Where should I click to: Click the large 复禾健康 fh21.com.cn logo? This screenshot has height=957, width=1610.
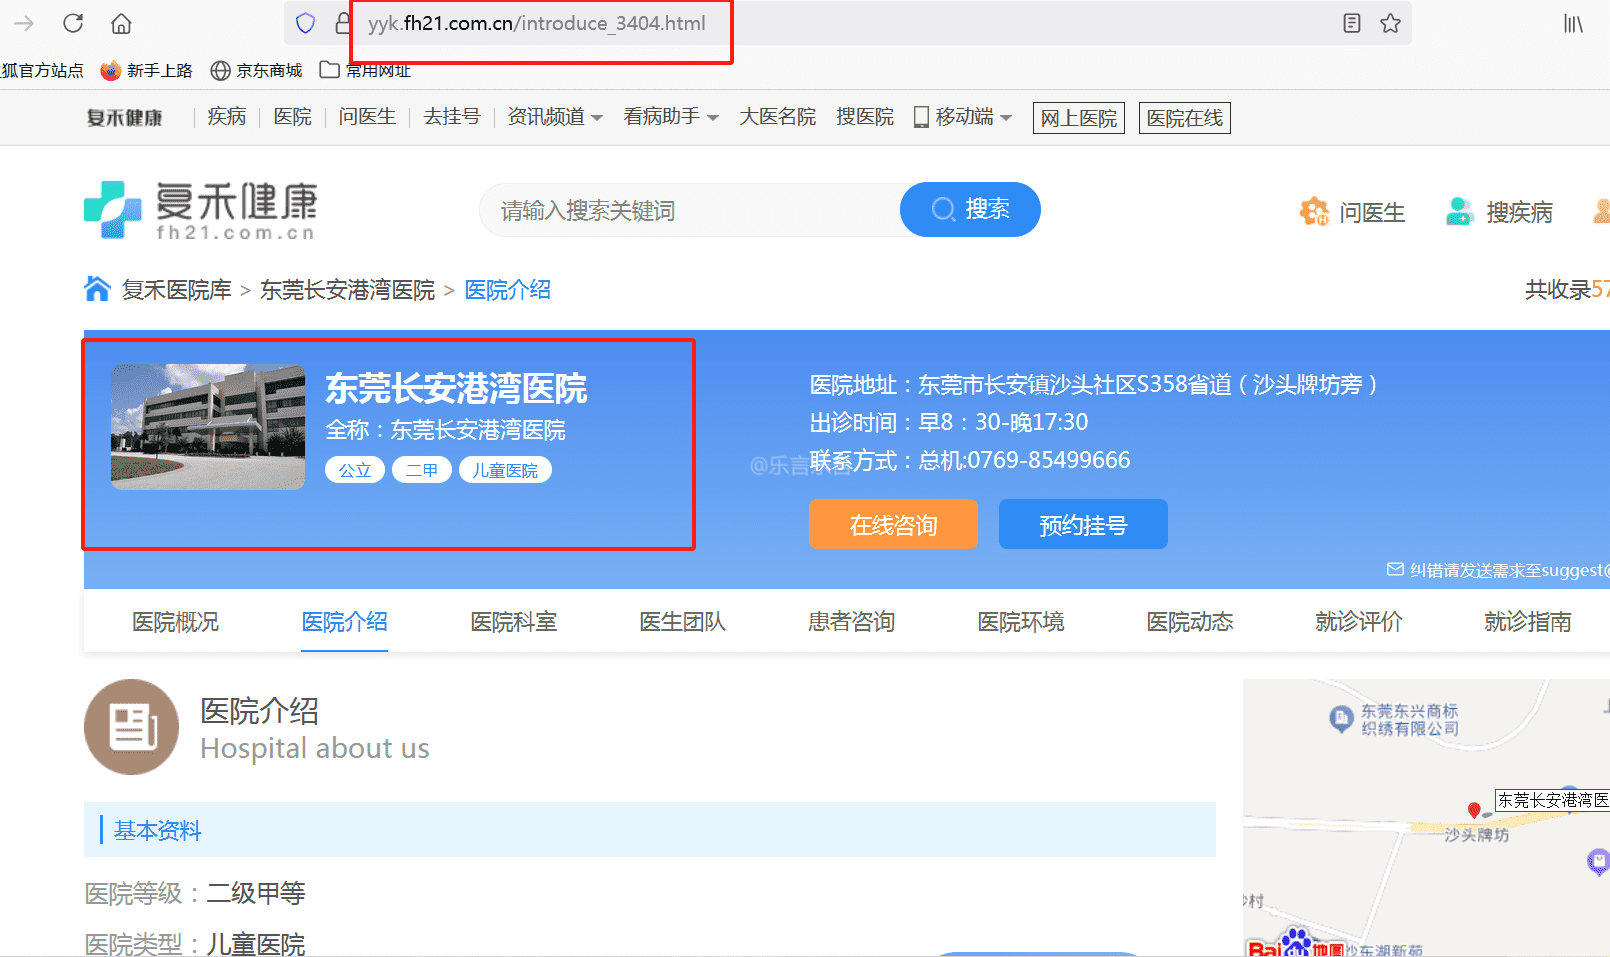200,210
